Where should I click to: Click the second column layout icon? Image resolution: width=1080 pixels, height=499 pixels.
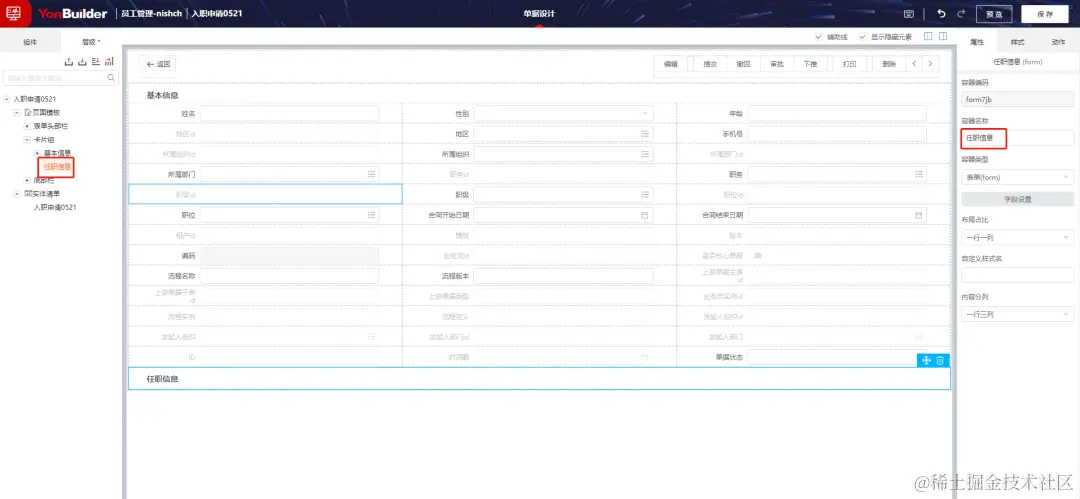[x=942, y=37]
